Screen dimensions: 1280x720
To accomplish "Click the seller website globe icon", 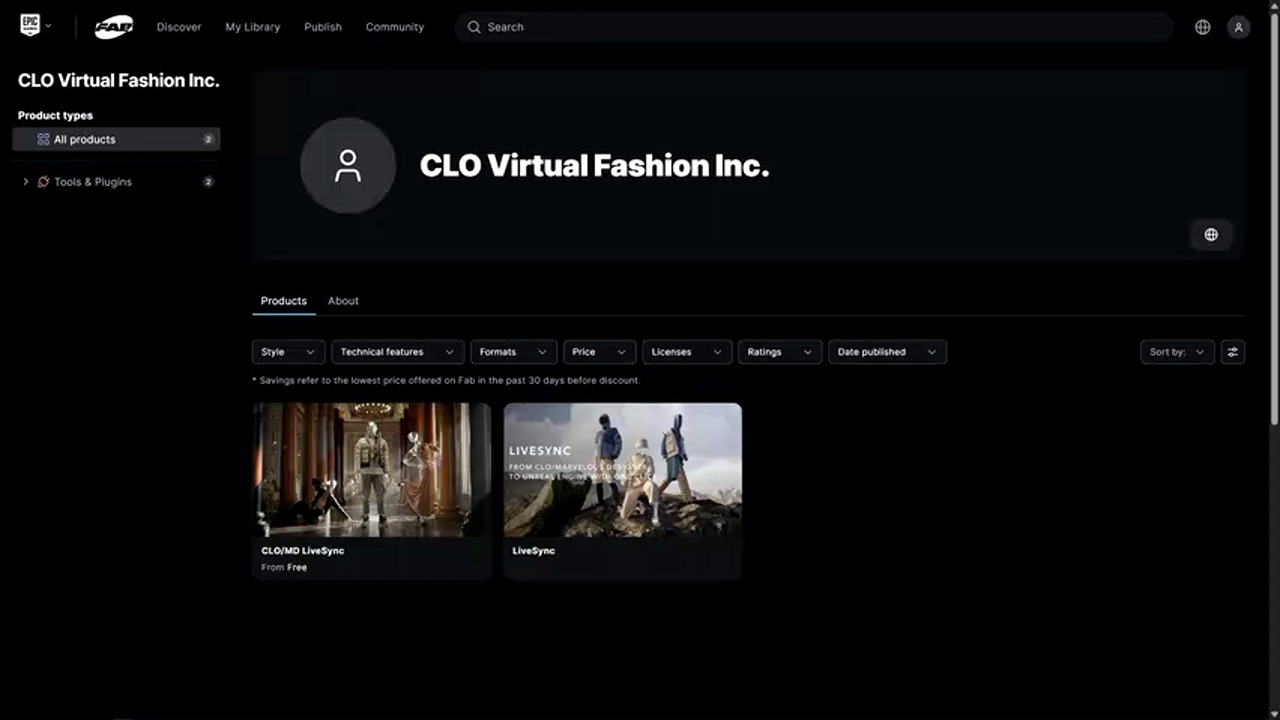I will click(x=1211, y=235).
